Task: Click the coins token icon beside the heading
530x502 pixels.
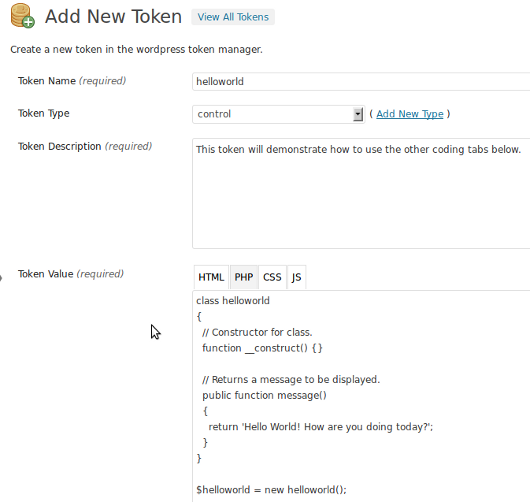Action: point(23,16)
